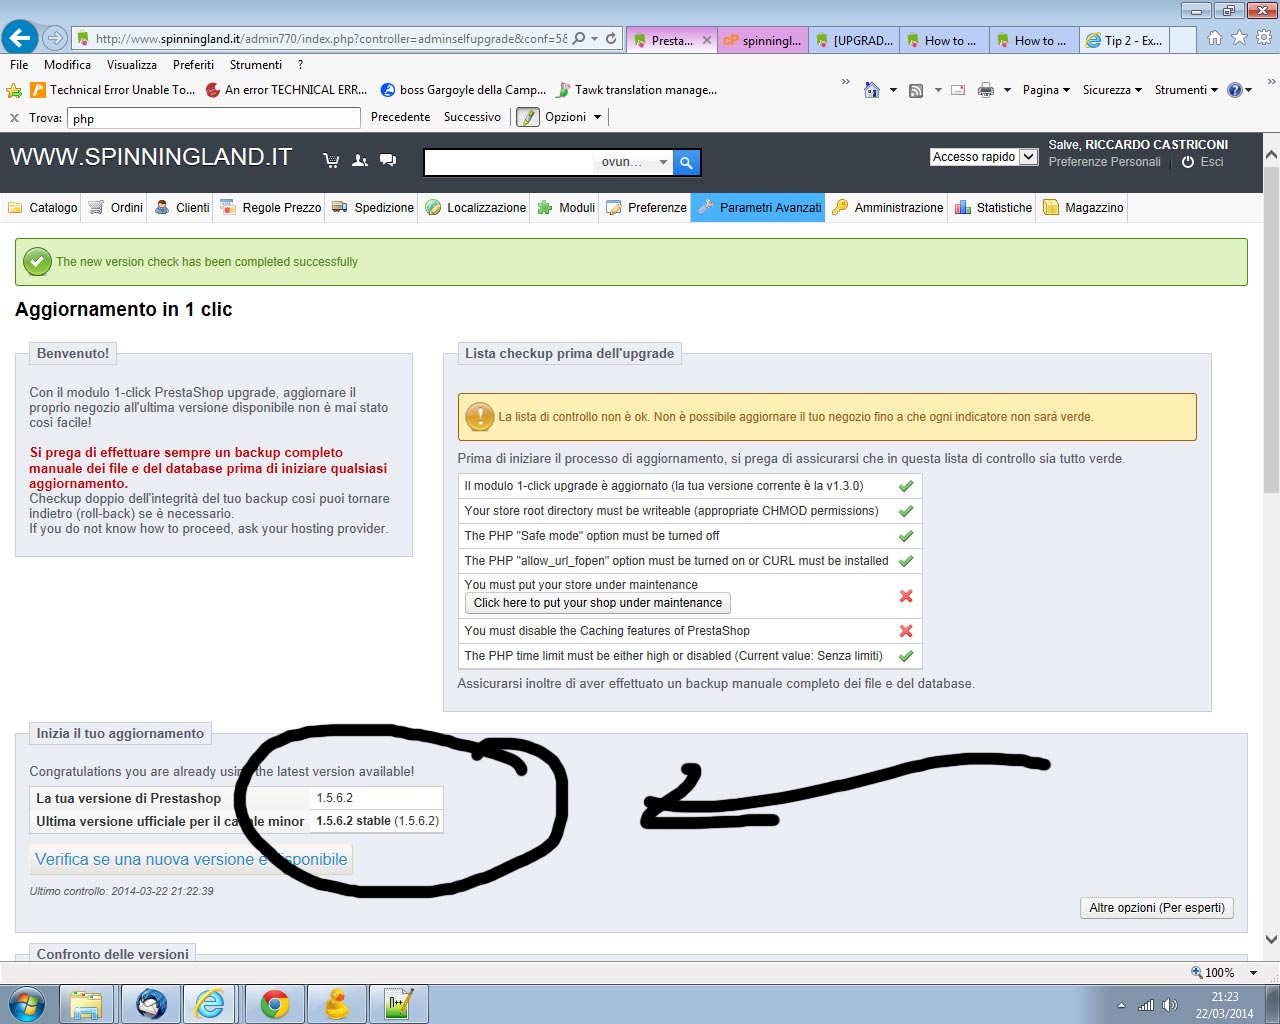Open the command bar Strumenti dropdown
Image resolution: width=1280 pixels, height=1024 pixels.
tap(1186, 90)
